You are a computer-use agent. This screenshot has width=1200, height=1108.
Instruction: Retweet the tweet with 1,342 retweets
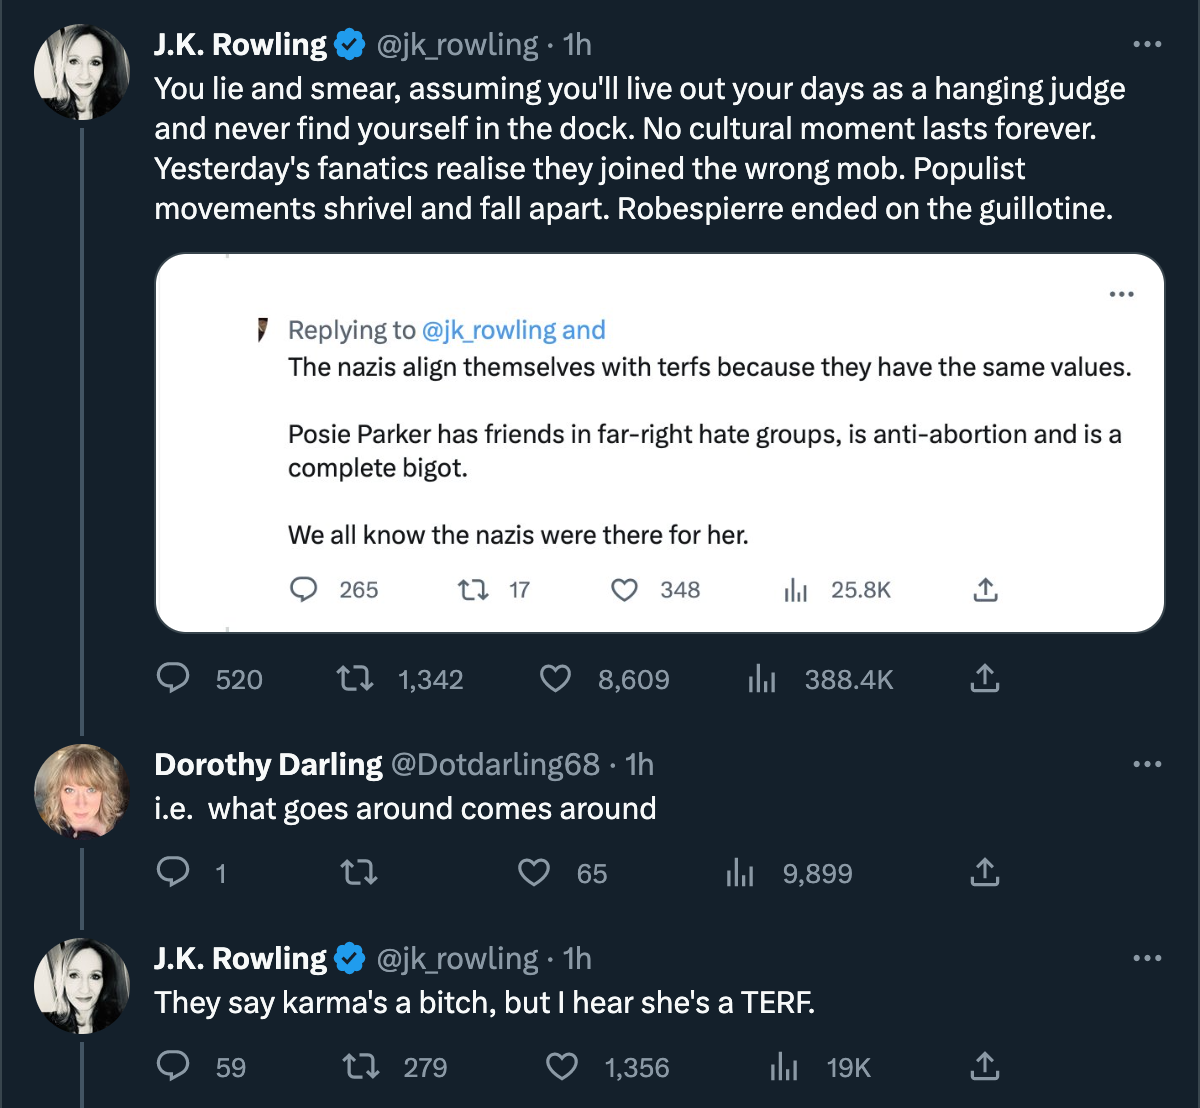[x=355, y=680]
